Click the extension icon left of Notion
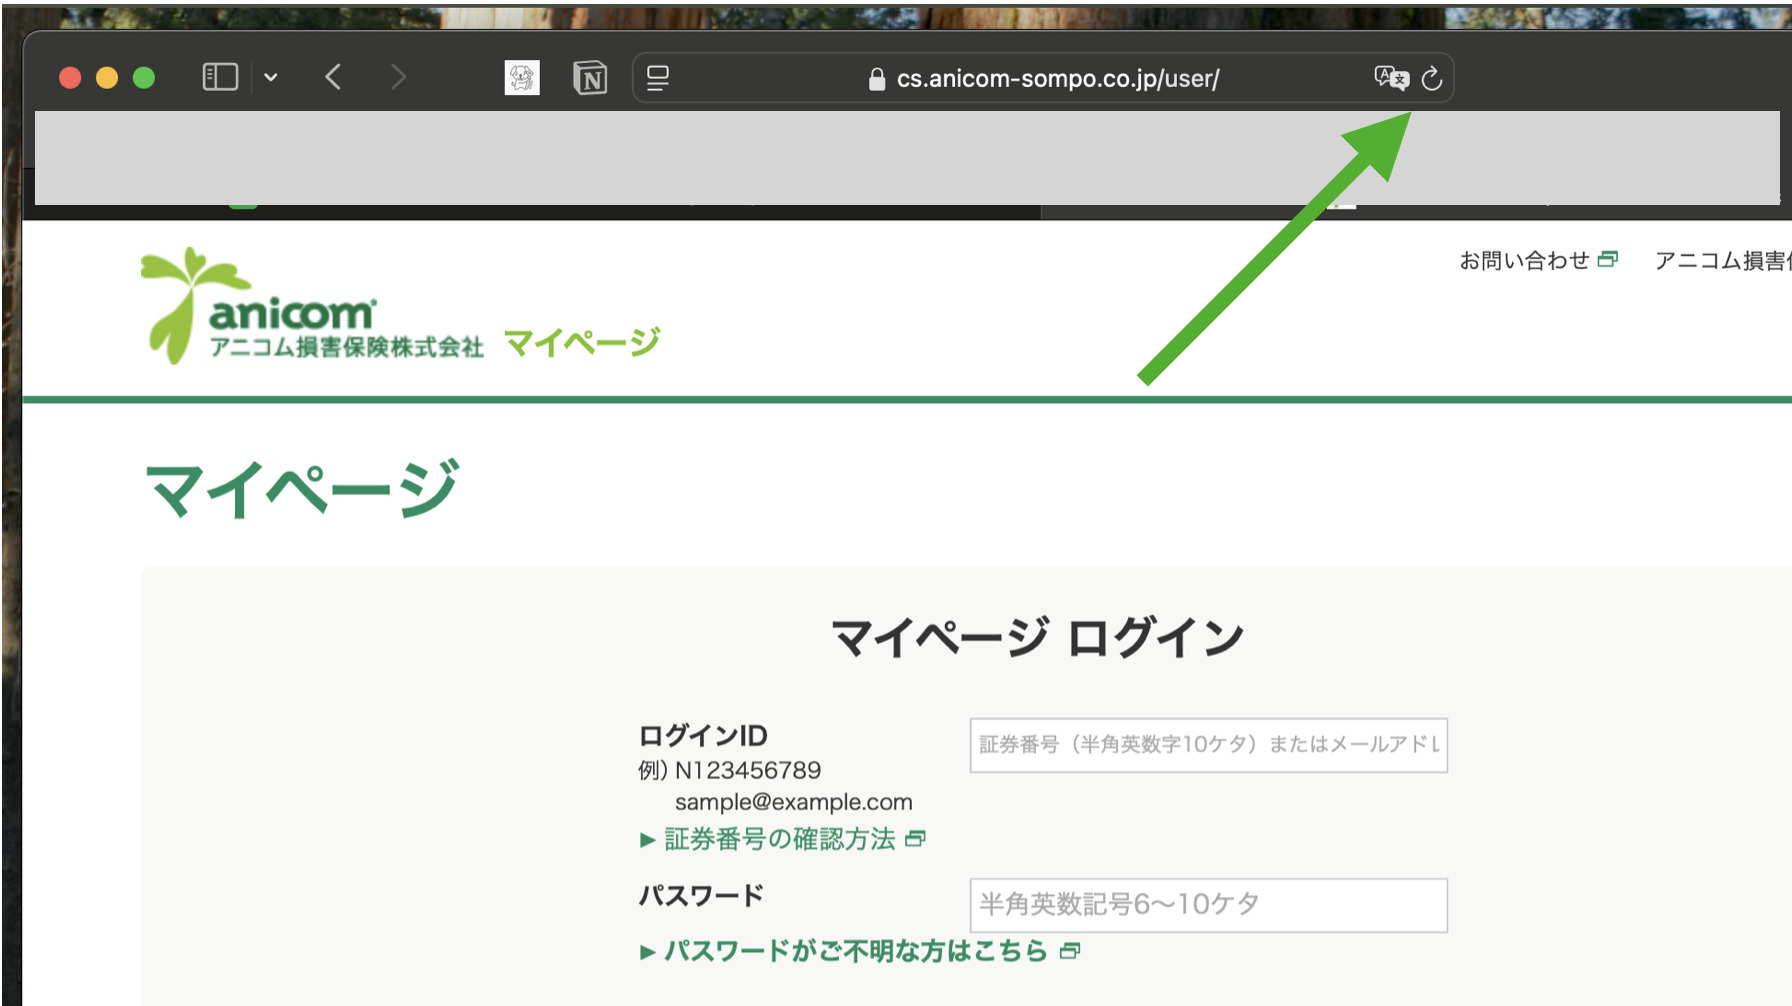The height and width of the screenshot is (1006, 1792). click(522, 78)
